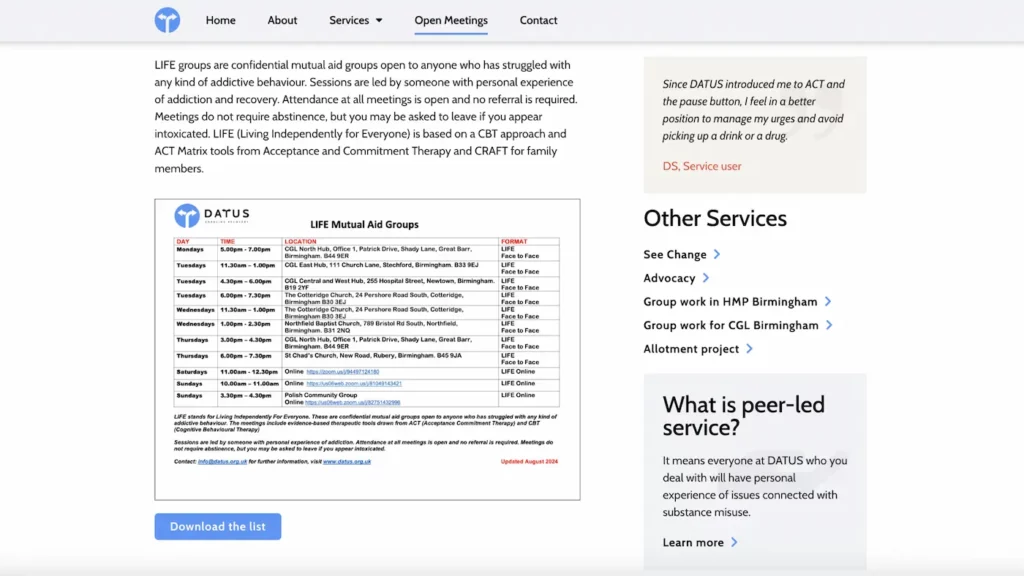
Task: Open the Sundays 10.00am Zoom link
Action: (354, 383)
